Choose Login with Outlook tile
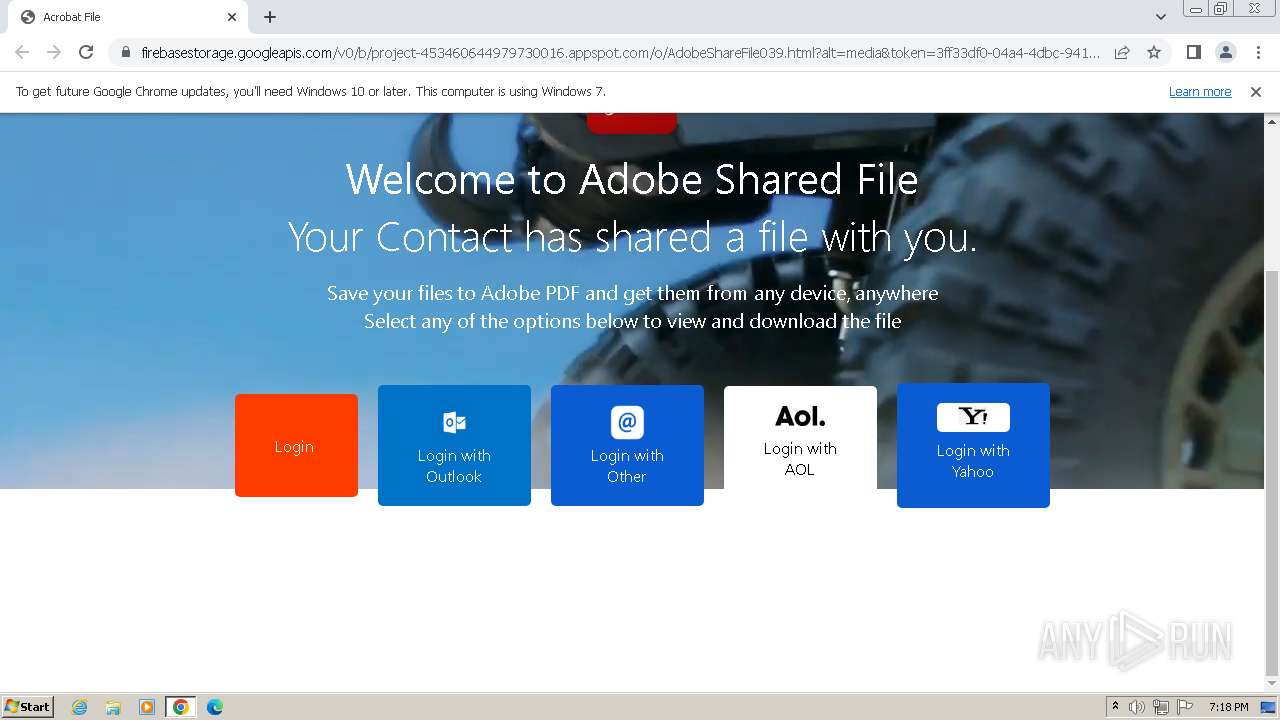This screenshot has height=720, width=1280. 454,445
